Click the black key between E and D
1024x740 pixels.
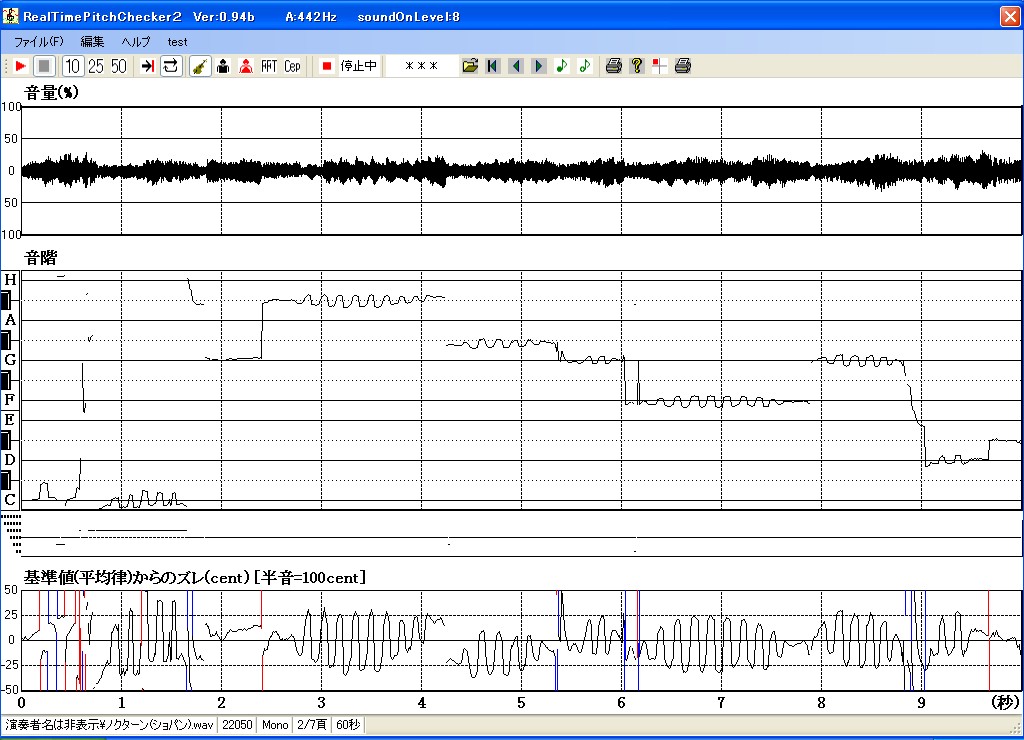(6, 440)
